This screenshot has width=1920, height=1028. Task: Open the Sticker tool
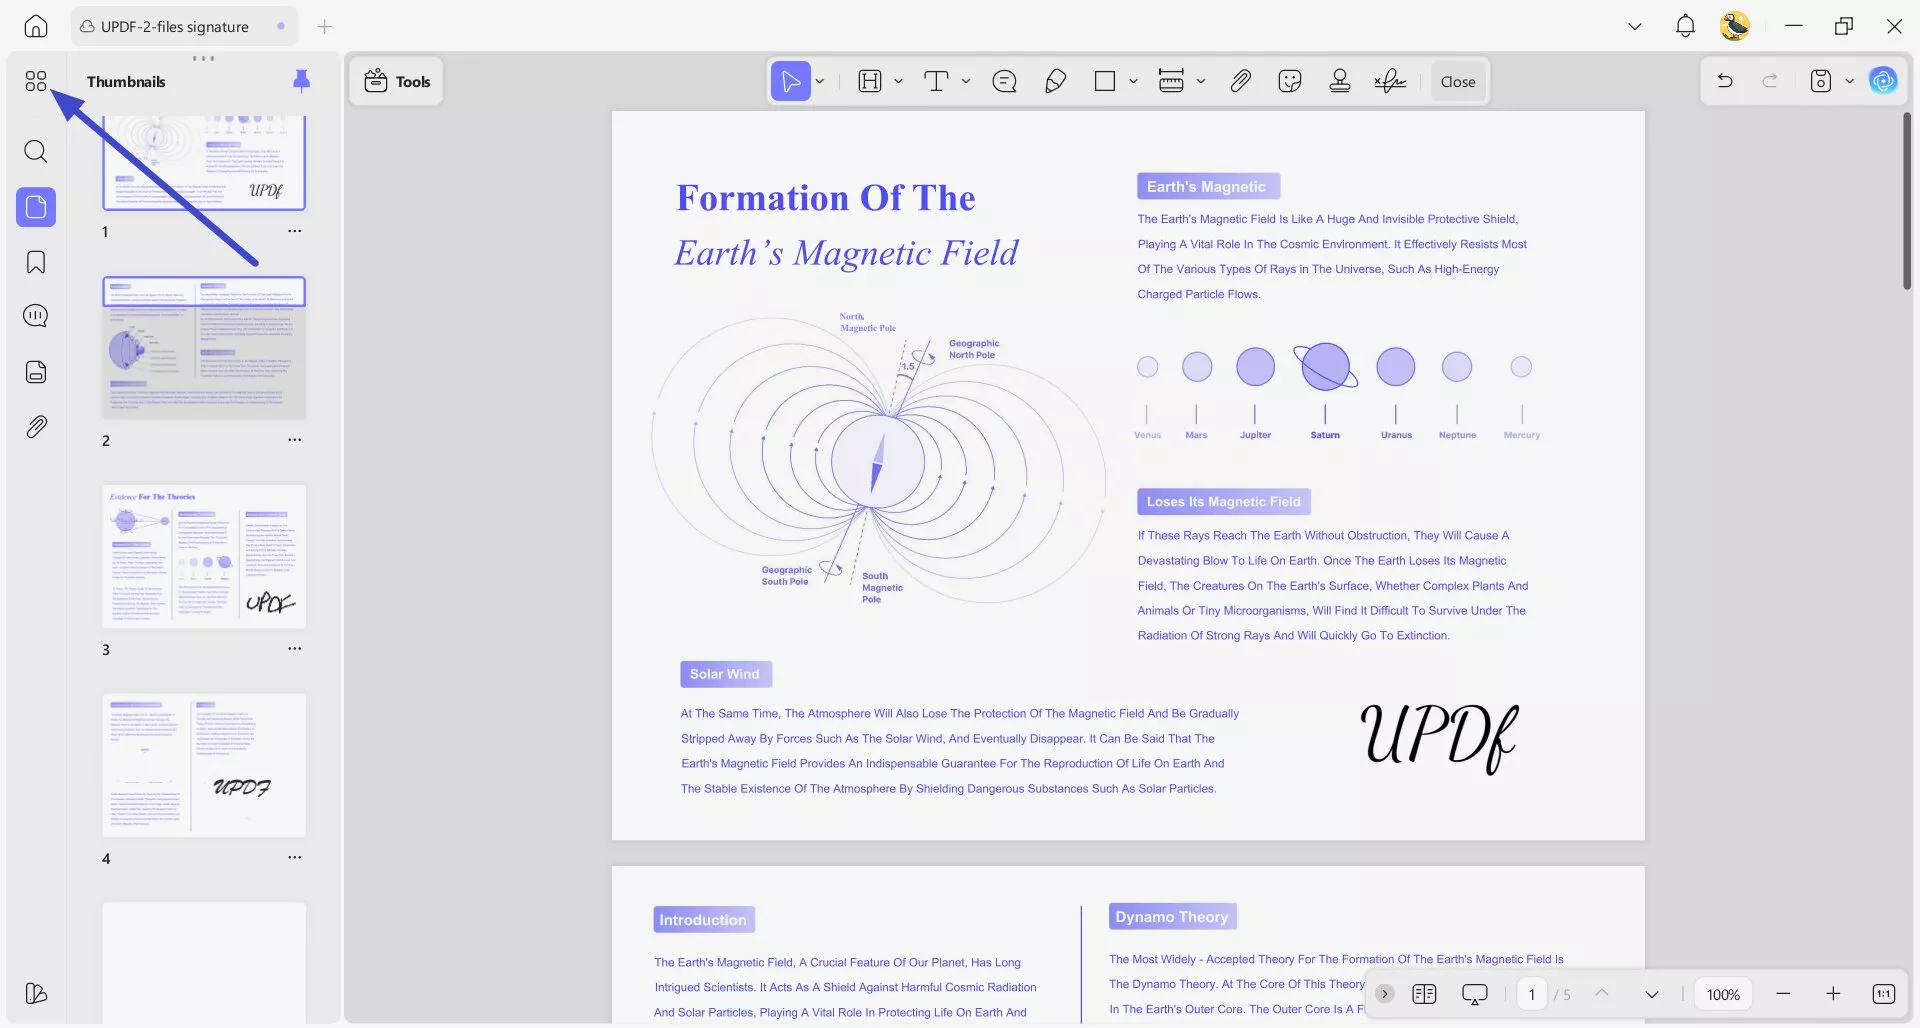tap(1290, 81)
